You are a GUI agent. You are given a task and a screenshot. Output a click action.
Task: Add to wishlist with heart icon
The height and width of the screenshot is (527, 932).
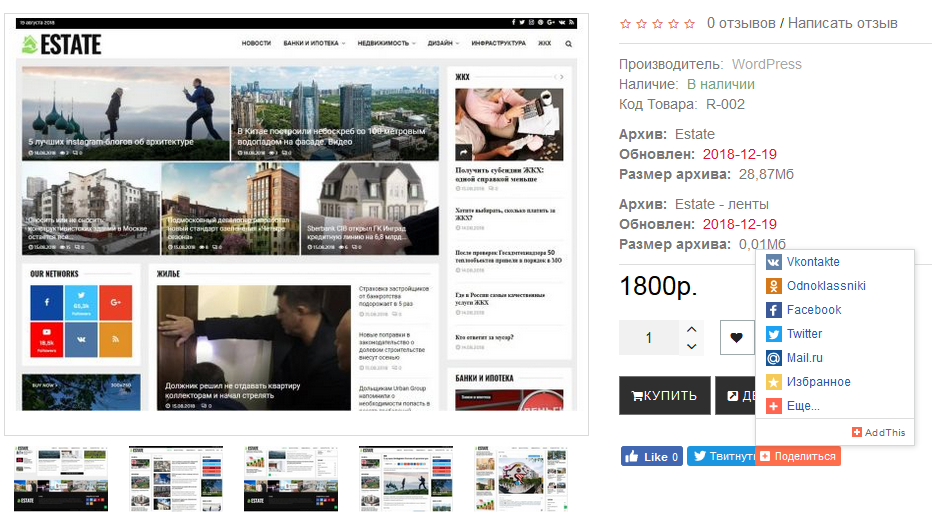(737, 338)
